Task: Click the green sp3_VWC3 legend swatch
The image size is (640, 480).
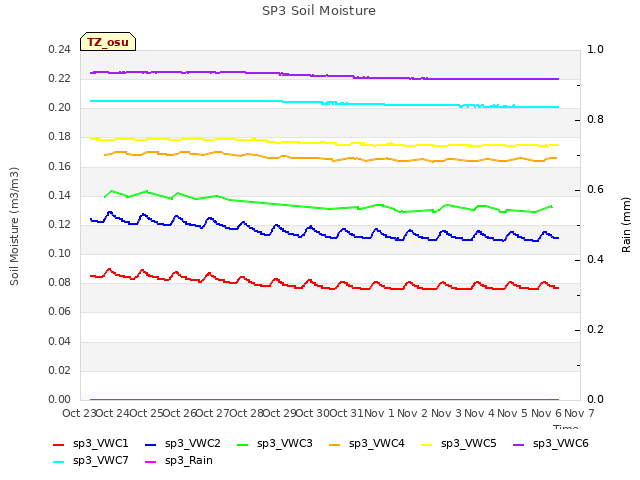Action: pos(242,444)
